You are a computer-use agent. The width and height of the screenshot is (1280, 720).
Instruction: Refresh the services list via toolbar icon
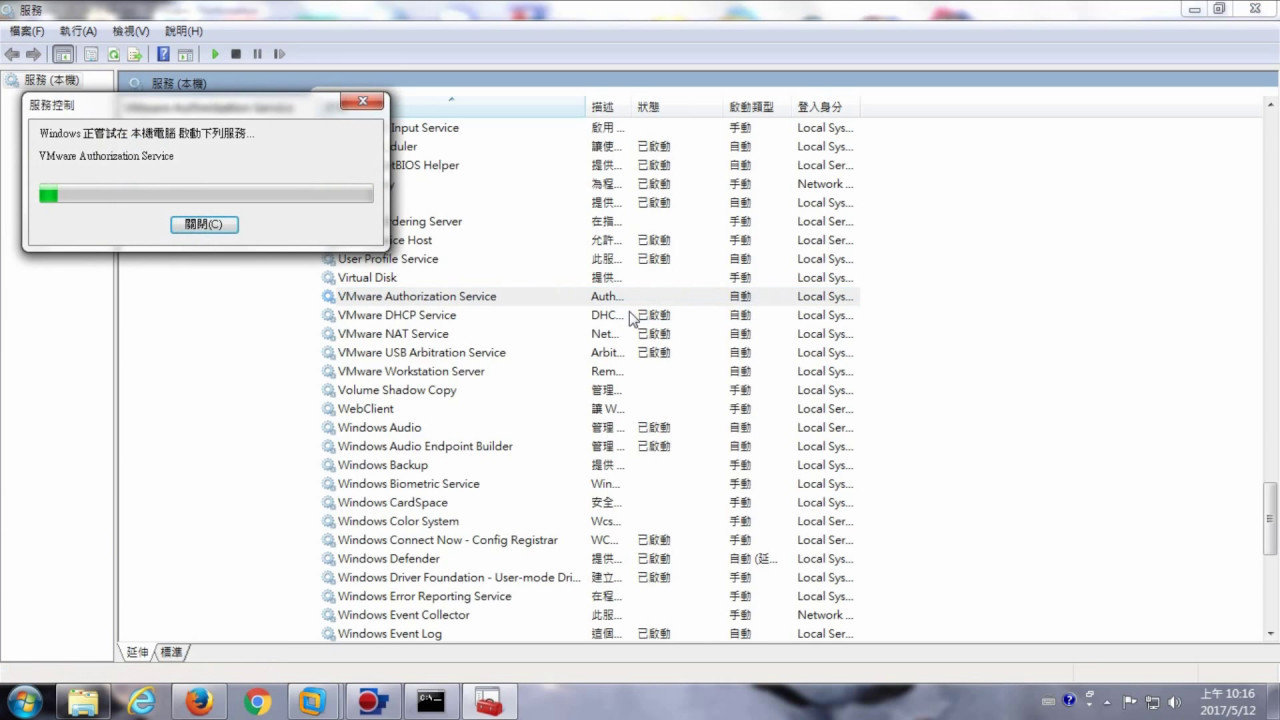click(113, 54)
